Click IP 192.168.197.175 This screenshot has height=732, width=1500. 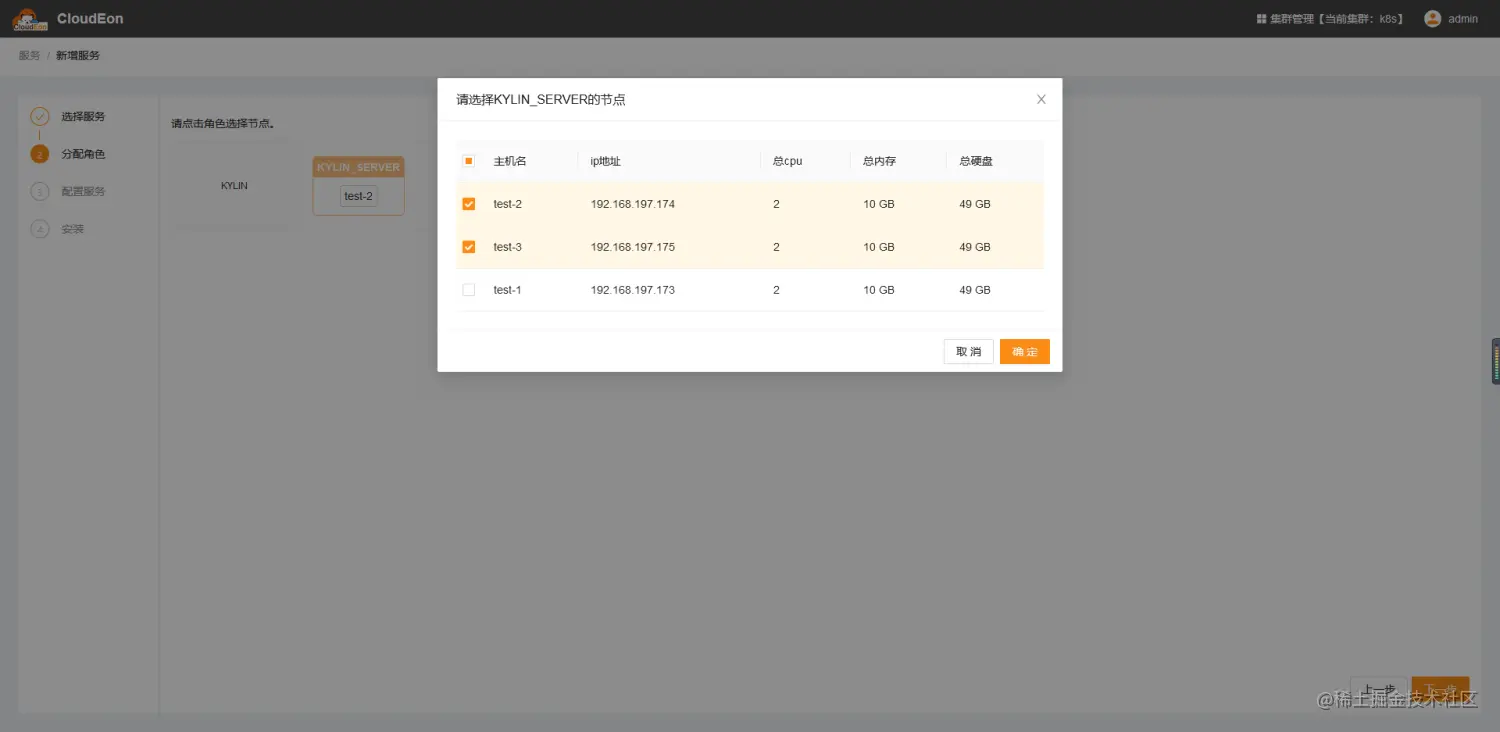[633, 247]
